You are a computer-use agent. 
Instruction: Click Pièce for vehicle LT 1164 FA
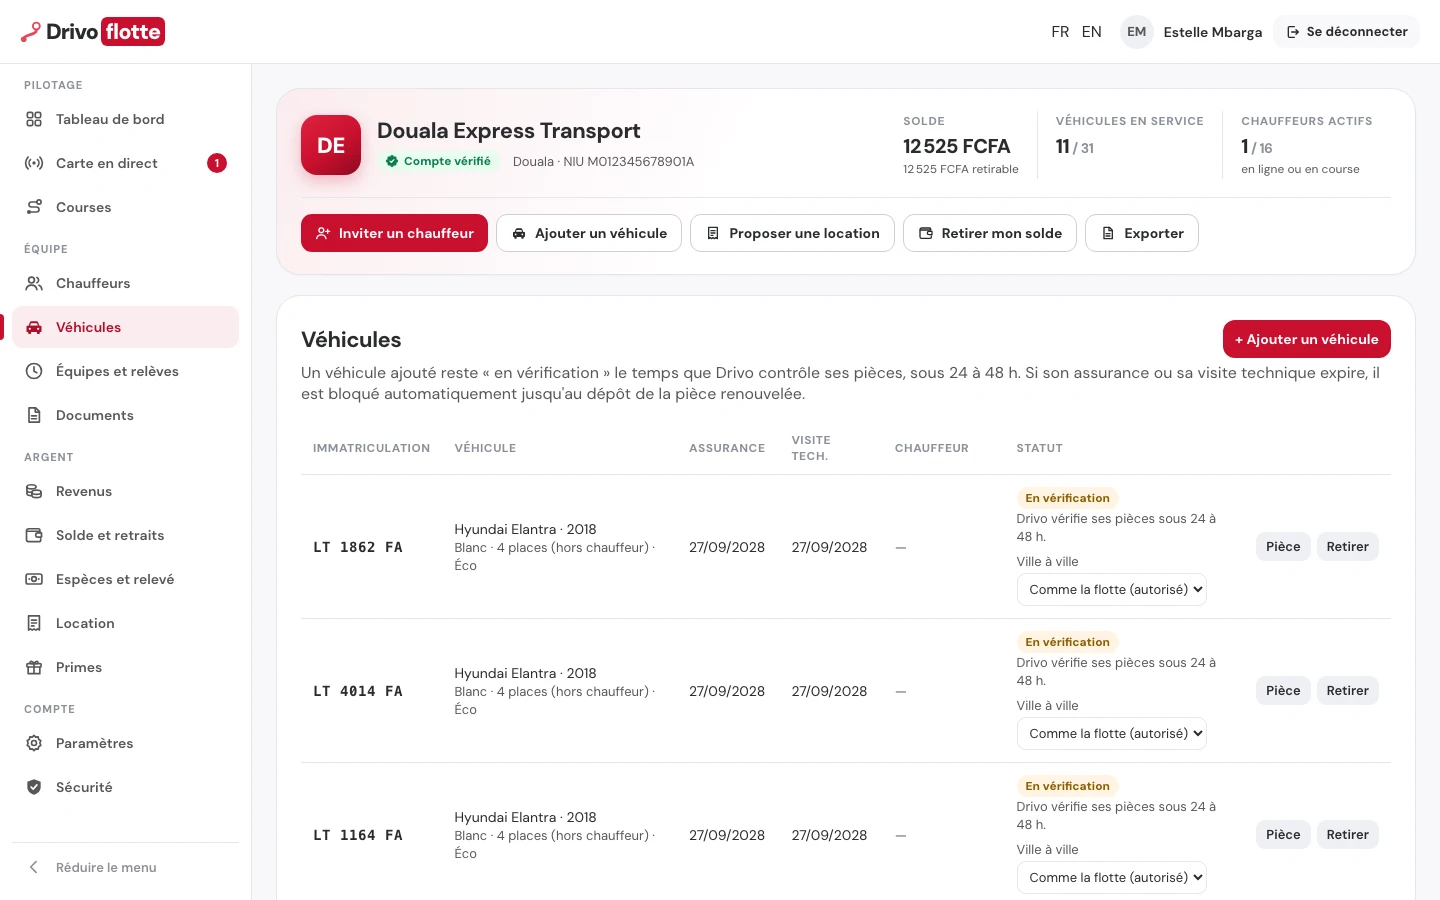(1283, 835)
